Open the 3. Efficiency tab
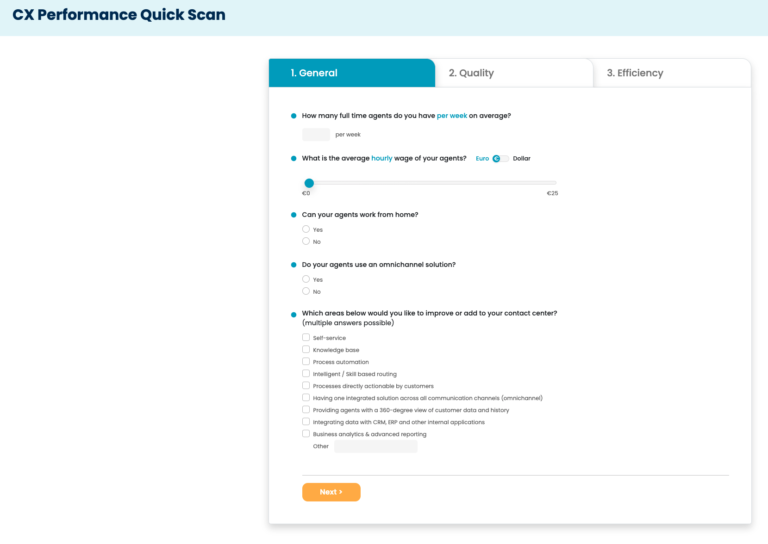Screen dimensions: 768x544 click(x=672, y=73)
